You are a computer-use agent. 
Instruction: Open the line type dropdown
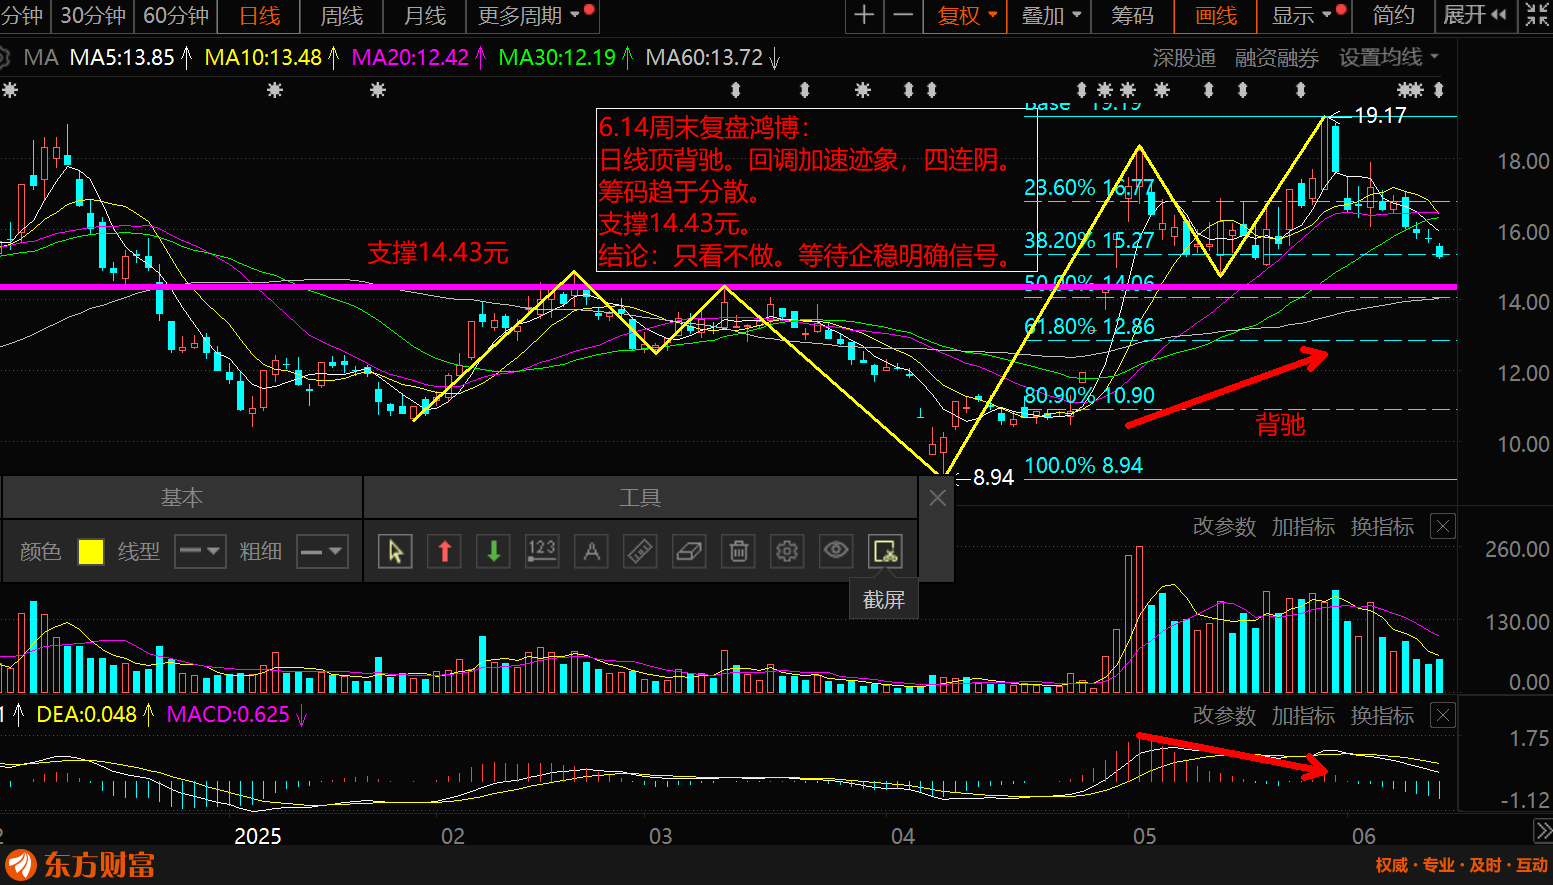tap(200, 551)
